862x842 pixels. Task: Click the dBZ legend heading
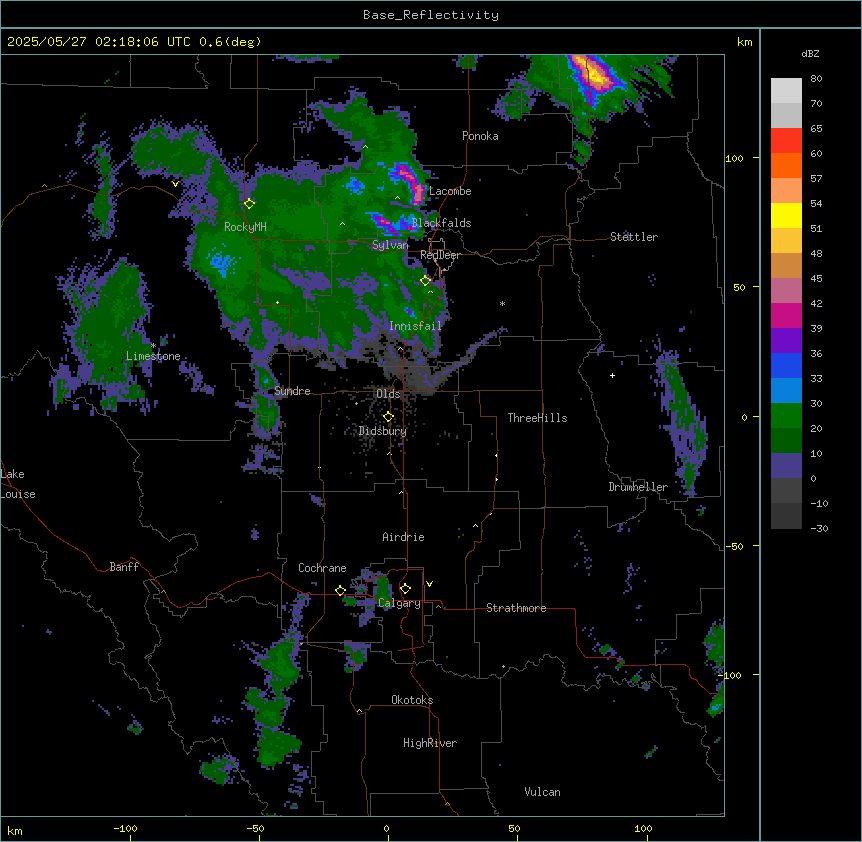pos(810,54)
